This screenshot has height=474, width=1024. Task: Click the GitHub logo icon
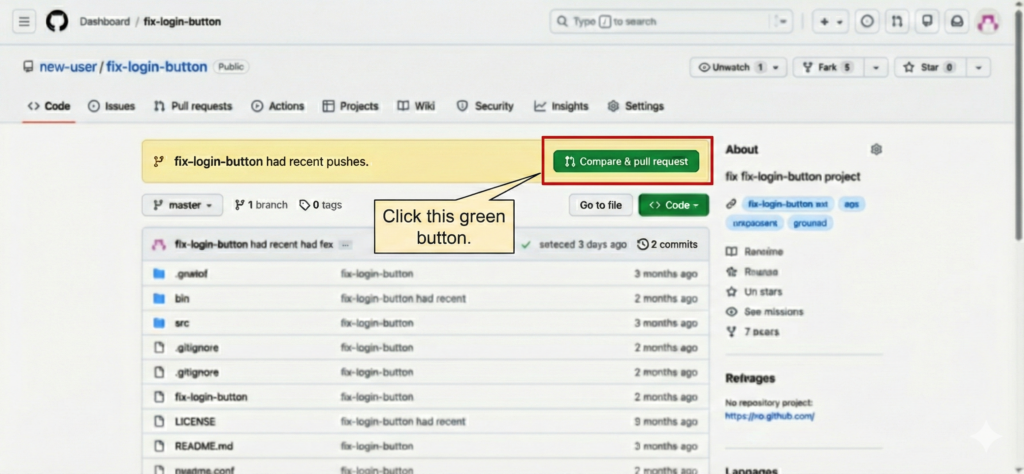point(57,21)
